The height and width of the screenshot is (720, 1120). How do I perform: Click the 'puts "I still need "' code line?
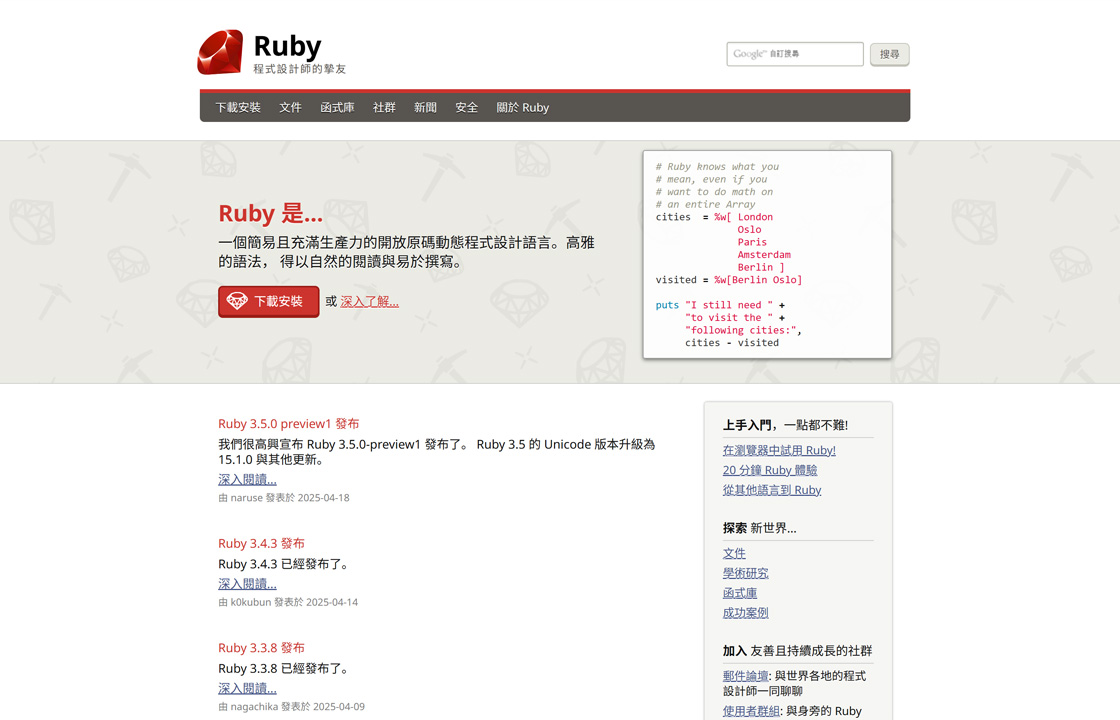point(720,305)
